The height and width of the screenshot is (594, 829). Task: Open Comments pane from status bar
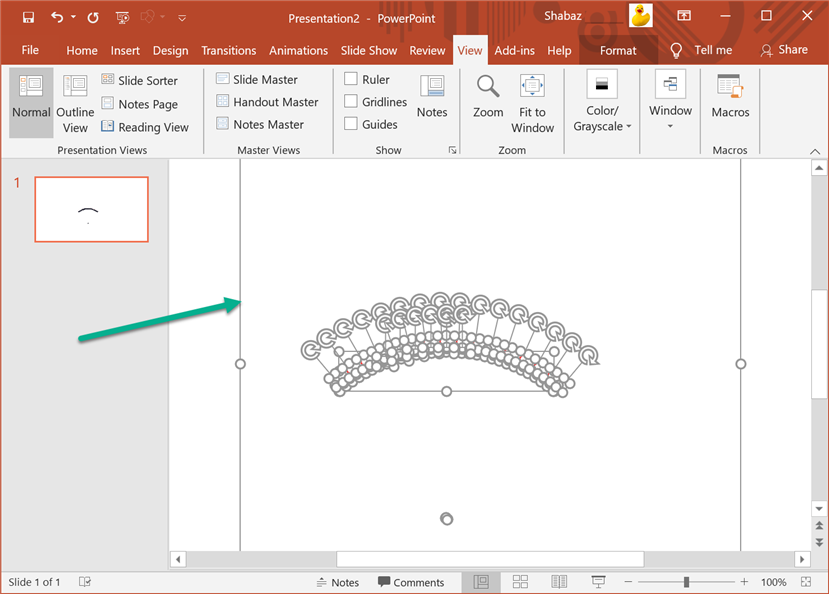411,582
